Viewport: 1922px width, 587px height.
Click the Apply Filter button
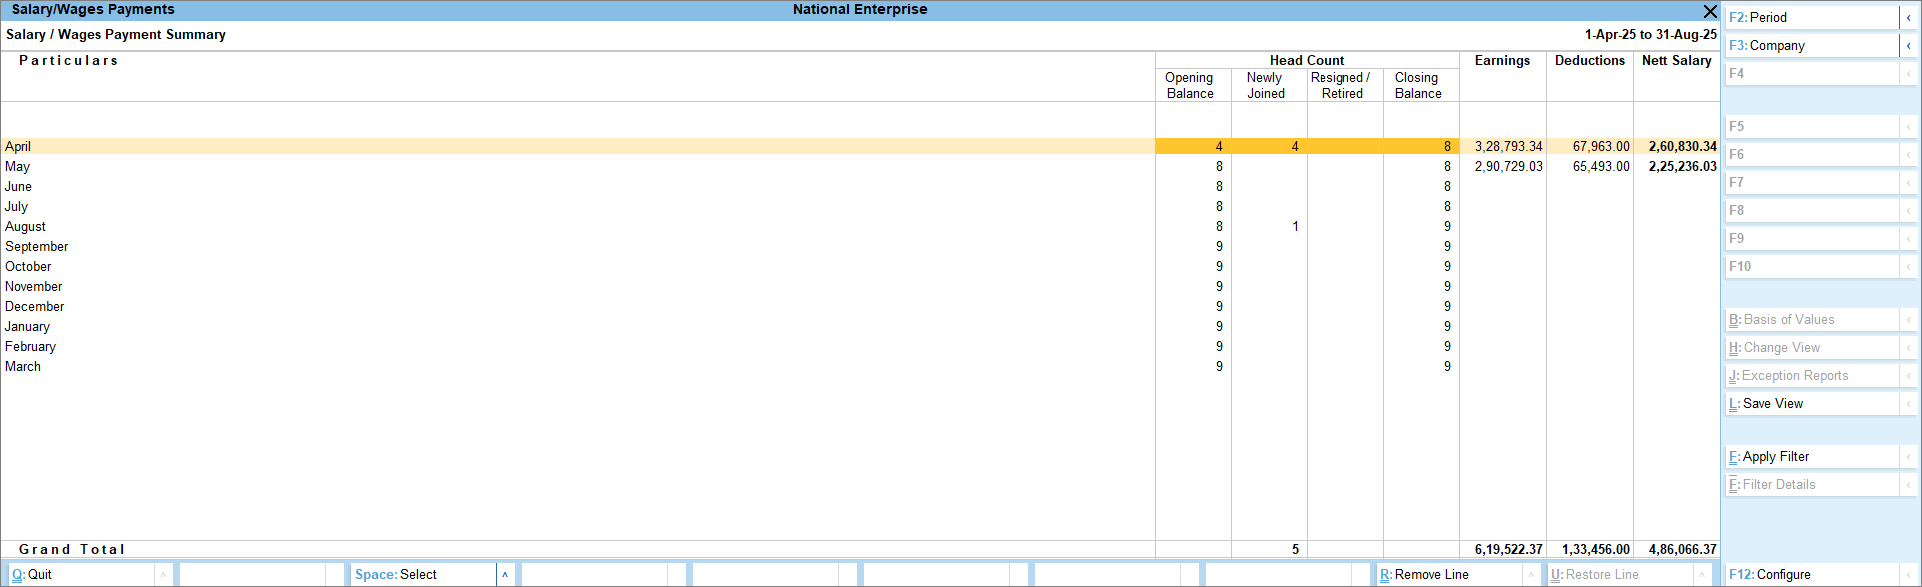(x=1810, y=457)
